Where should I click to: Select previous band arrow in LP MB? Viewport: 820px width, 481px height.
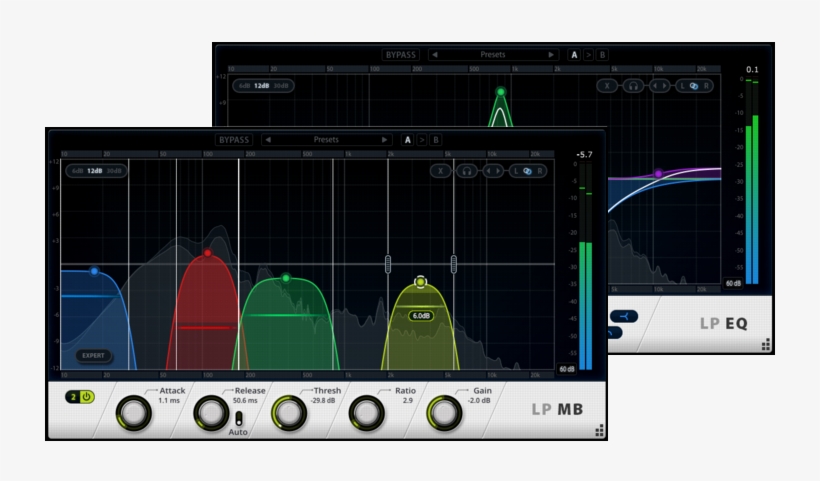click(x=488, y=171)
